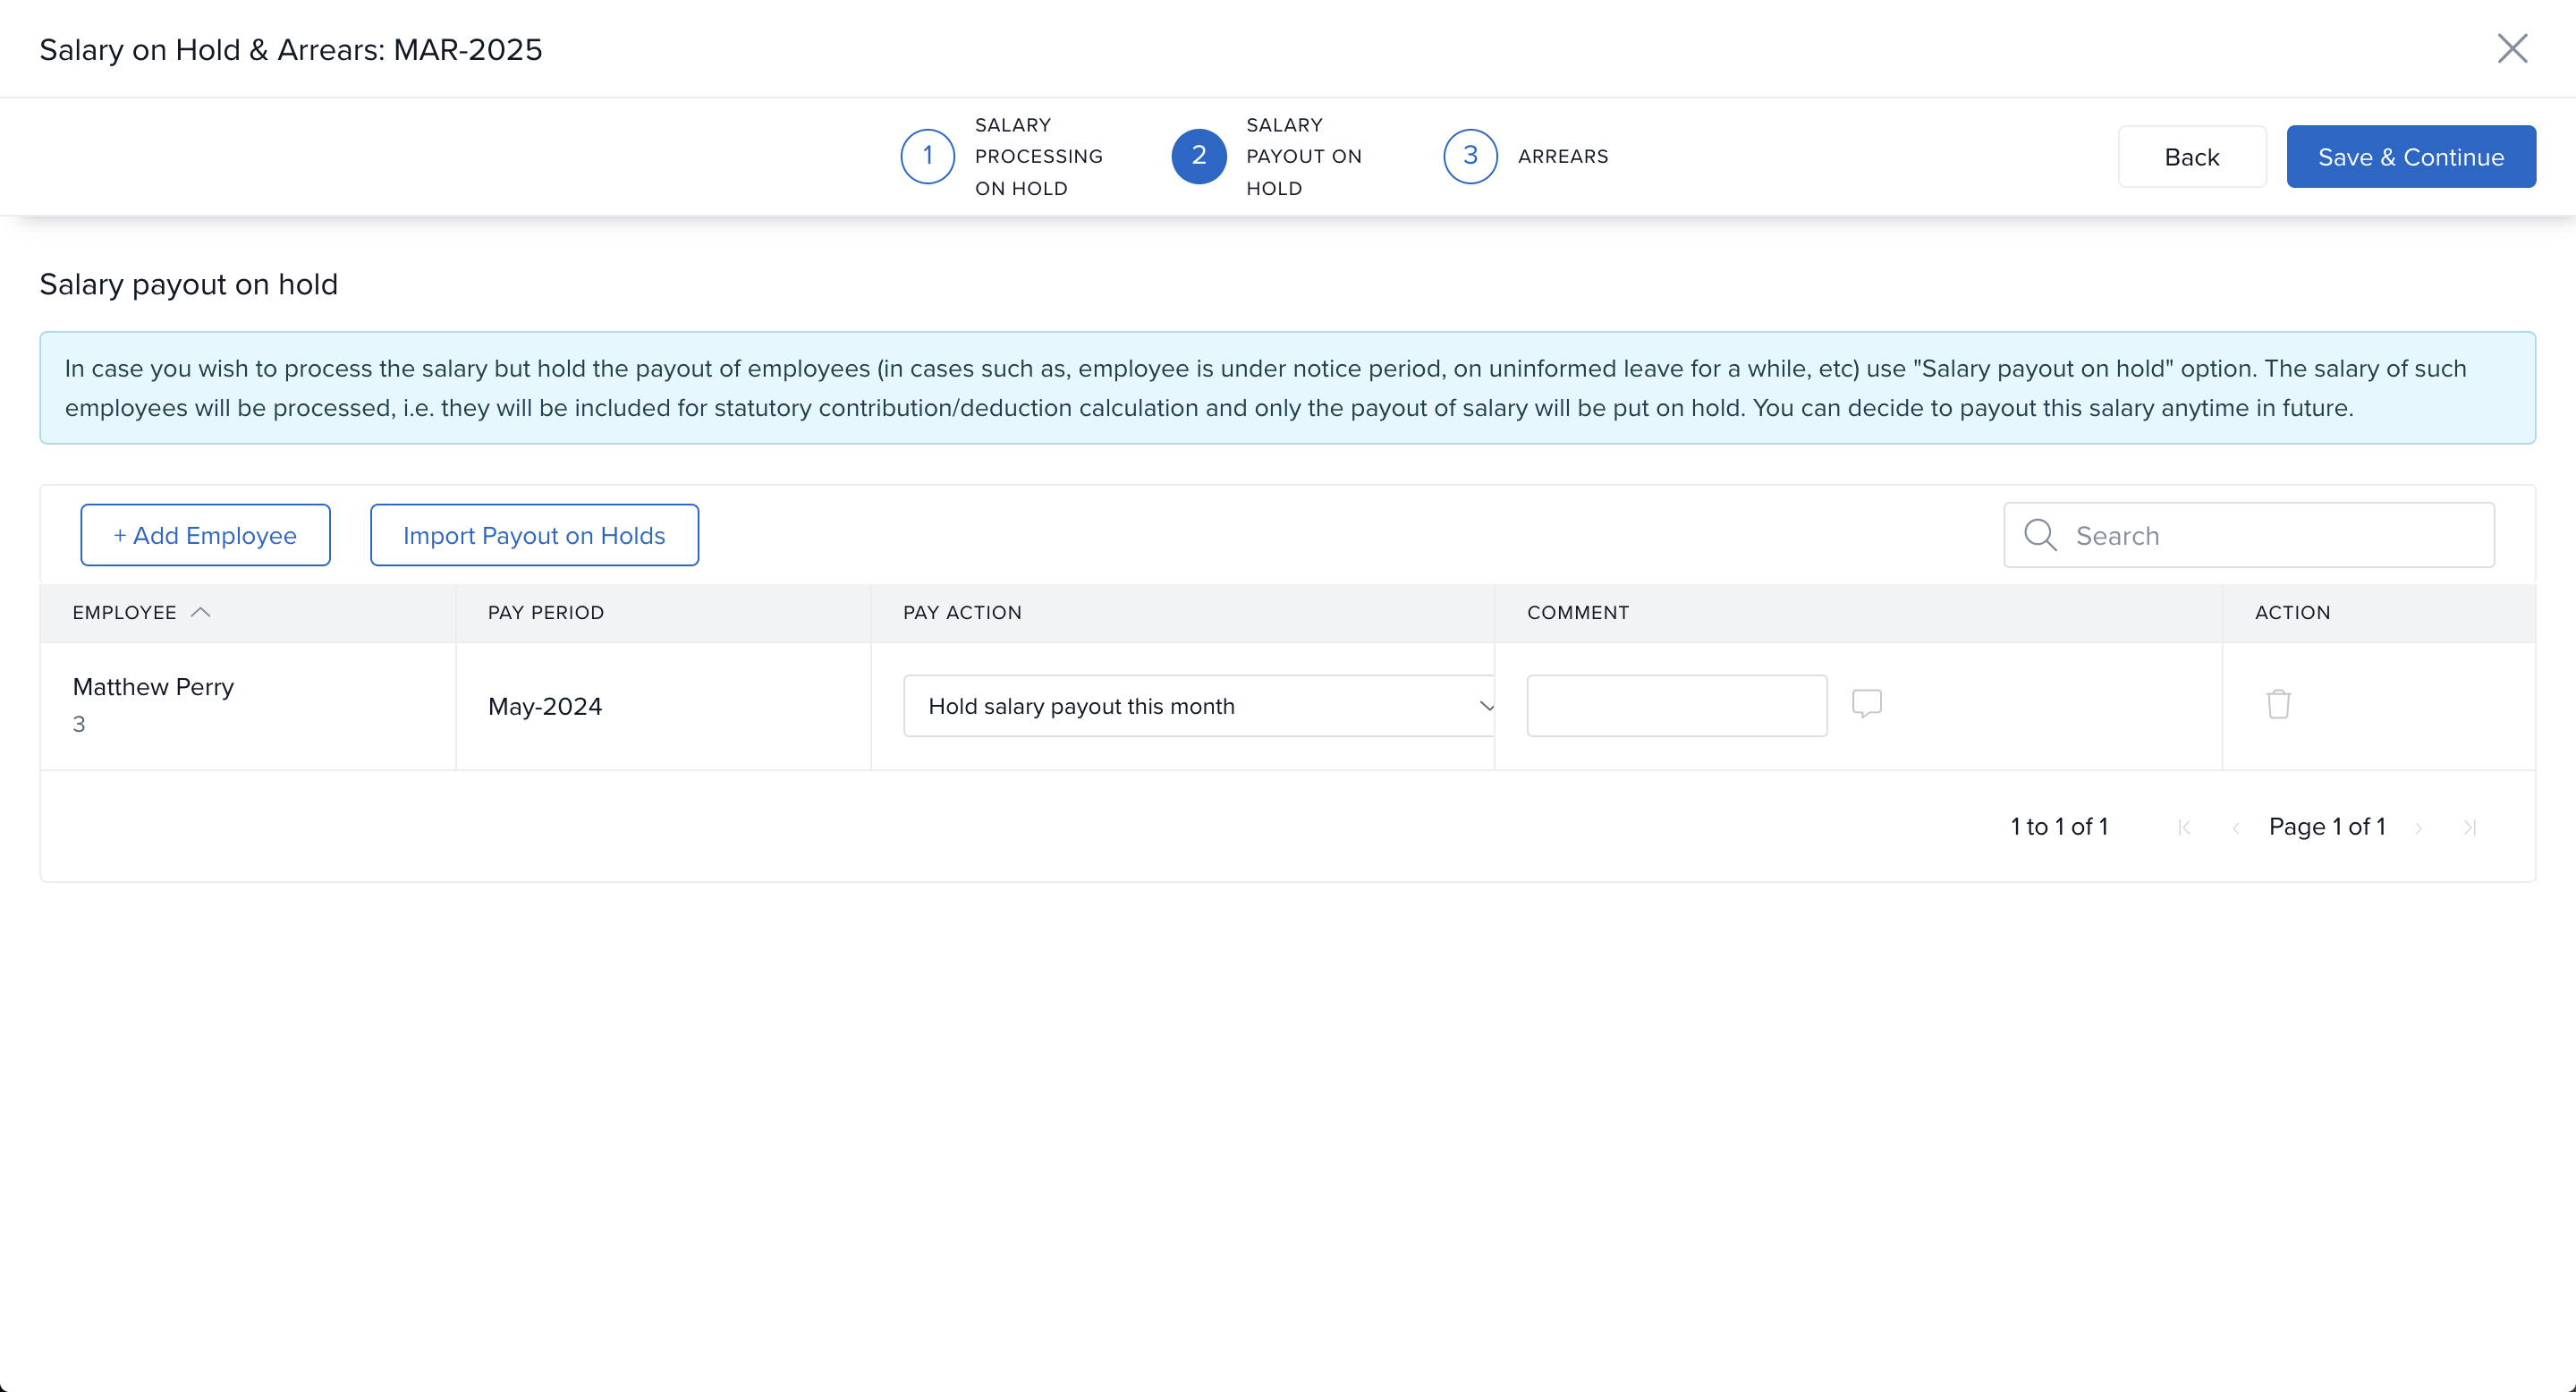This screenshot has width=2576, height=1392.
Task: Click the comment text box for Matthew Perry
Action: point(1677,706)
